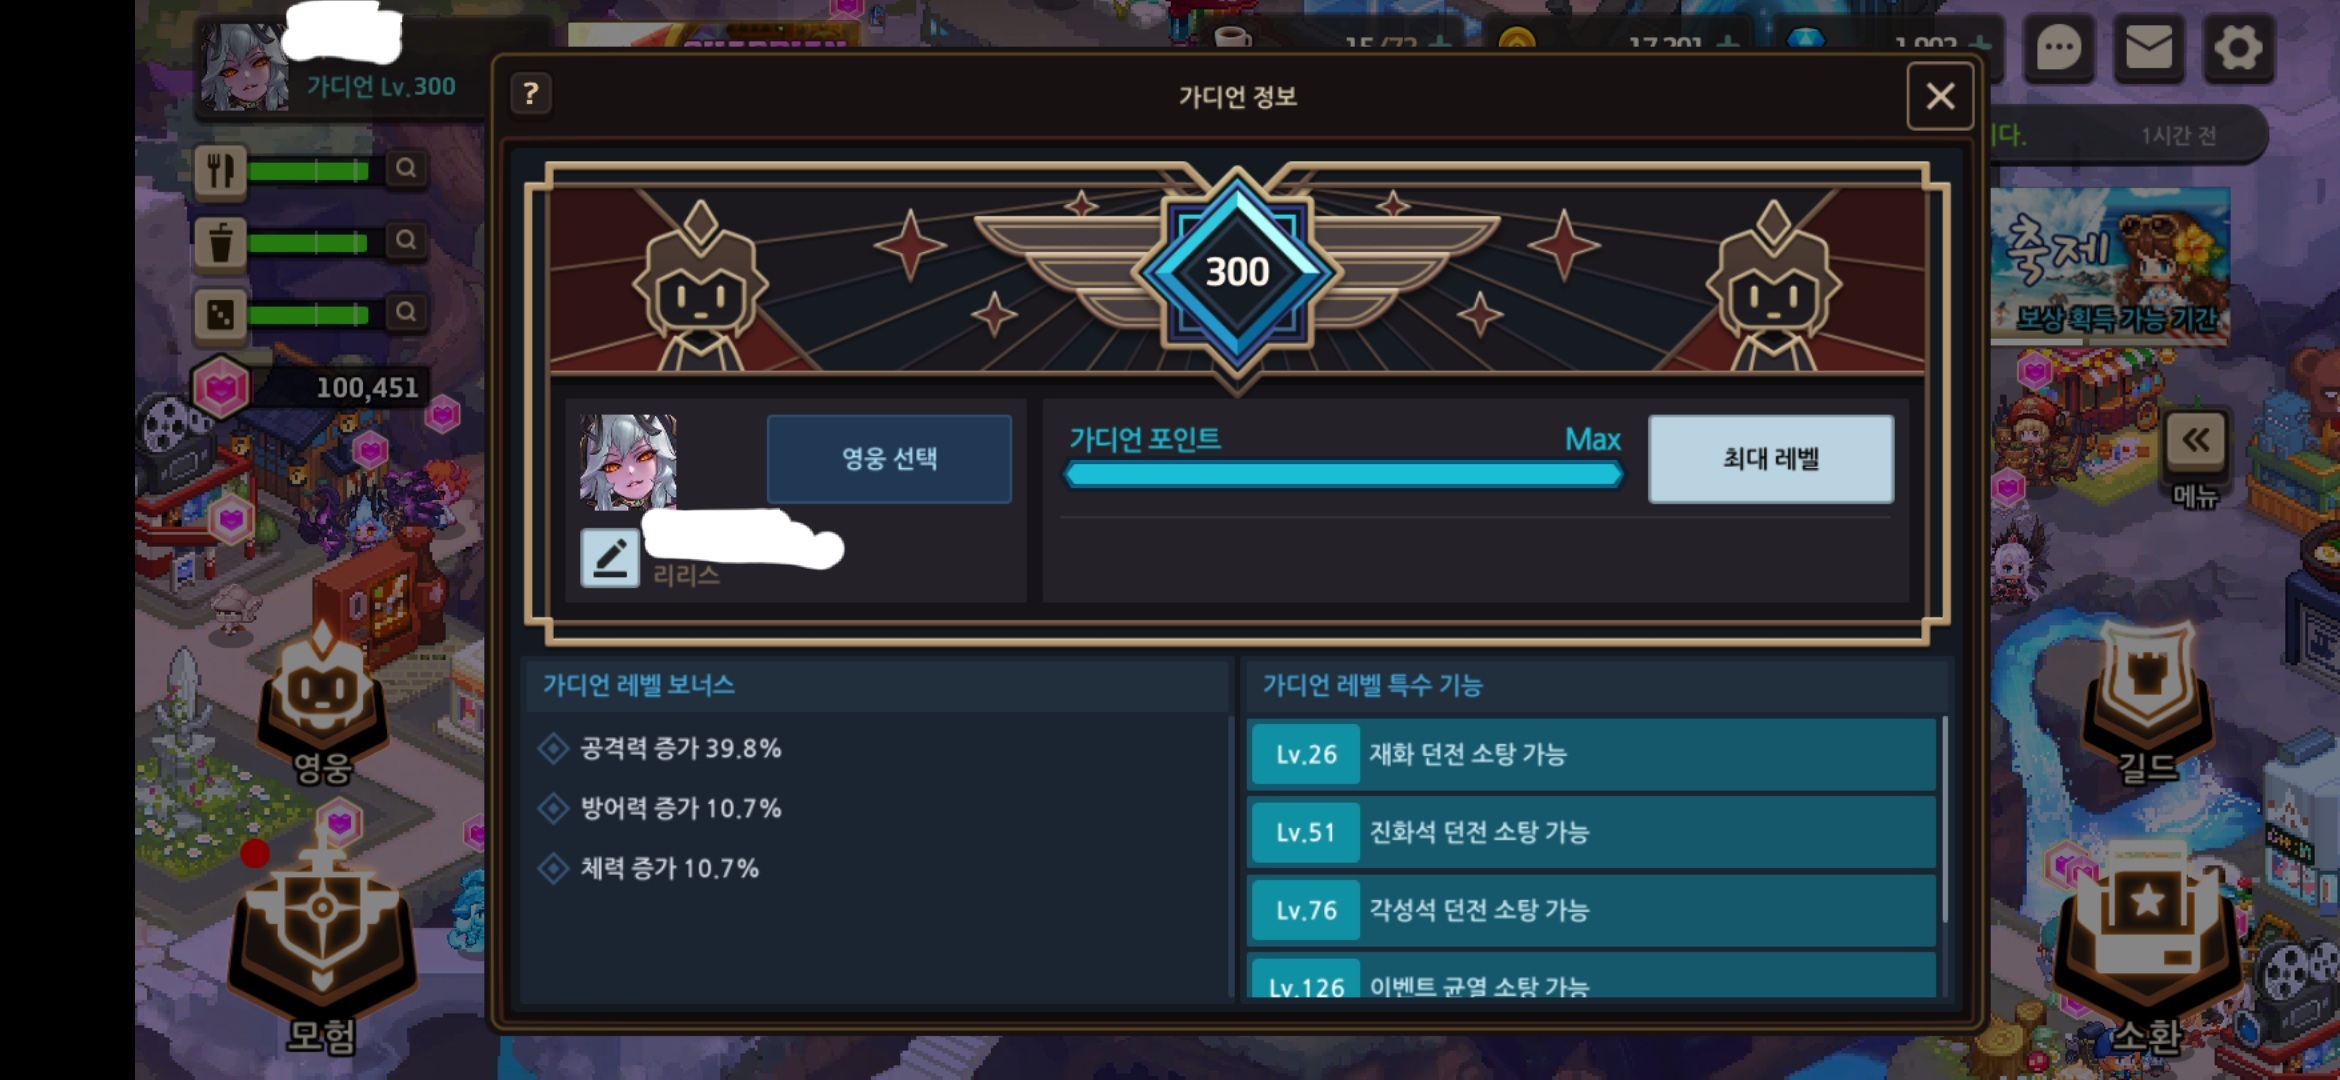
Task: Open the settings gear icon
Action: (x=2238, y=47)
